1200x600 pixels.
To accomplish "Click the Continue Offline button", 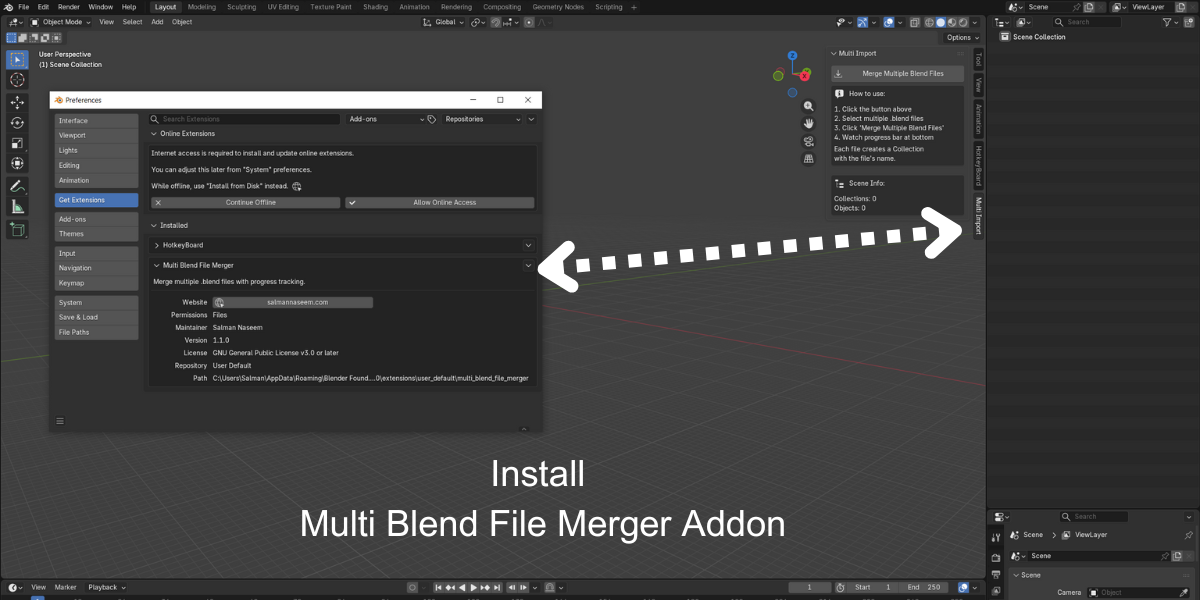I will (x=246, y=202).
